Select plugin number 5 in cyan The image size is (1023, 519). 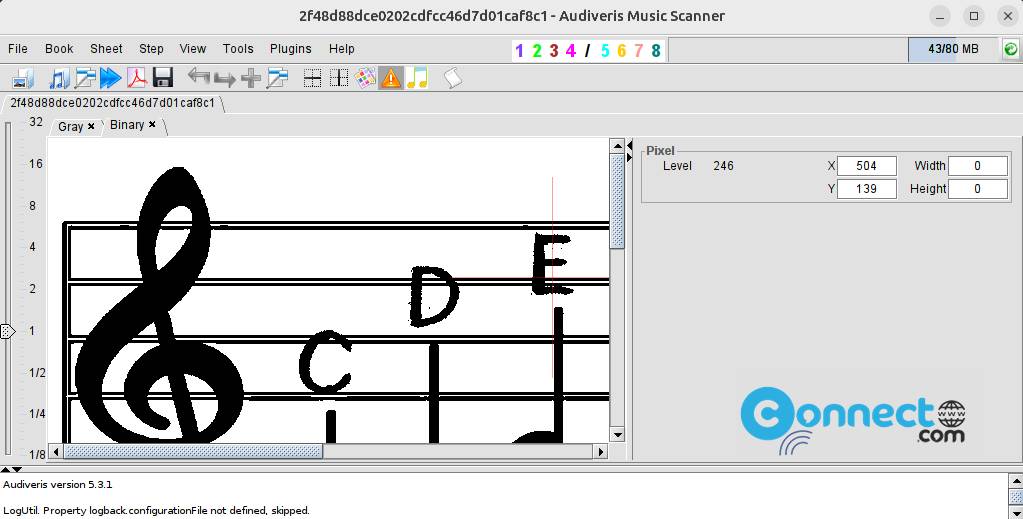[x=605, y=50]
